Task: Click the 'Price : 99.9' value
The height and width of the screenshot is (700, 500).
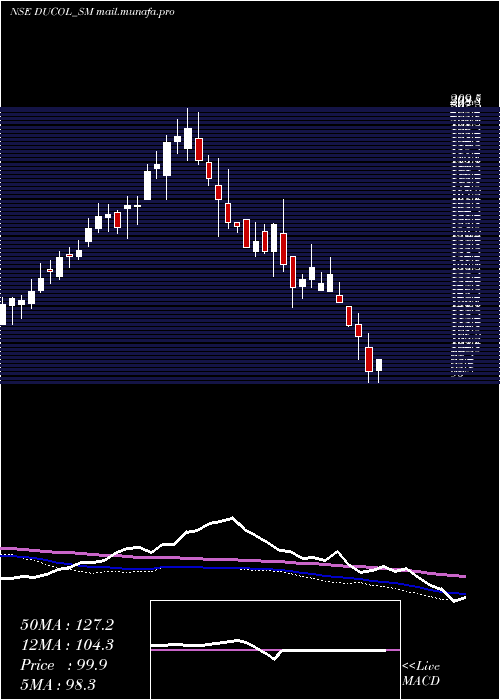Action: pos(64,665)
